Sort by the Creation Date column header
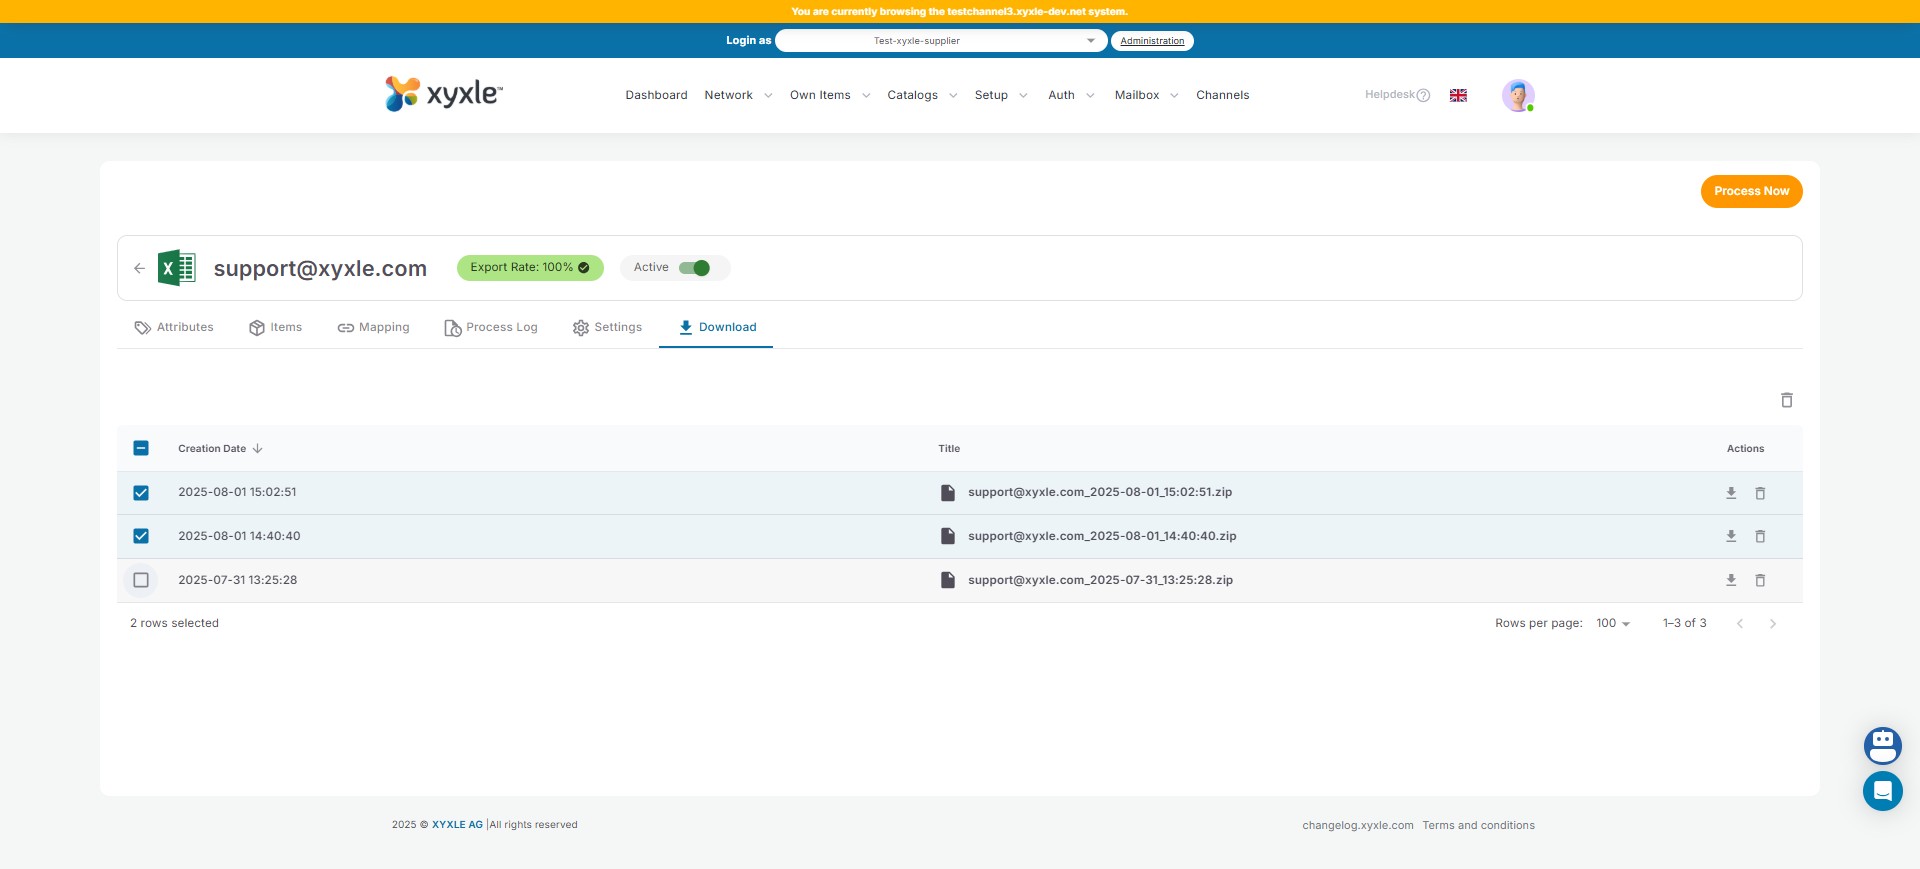Image resolution: width=1920 pixels, height=869 pixels. click(212, 449)
